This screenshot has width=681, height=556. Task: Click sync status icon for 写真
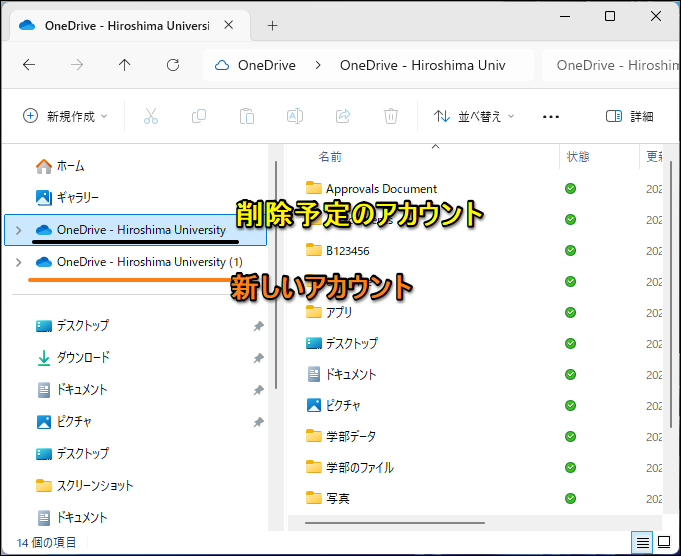[570, 498]
